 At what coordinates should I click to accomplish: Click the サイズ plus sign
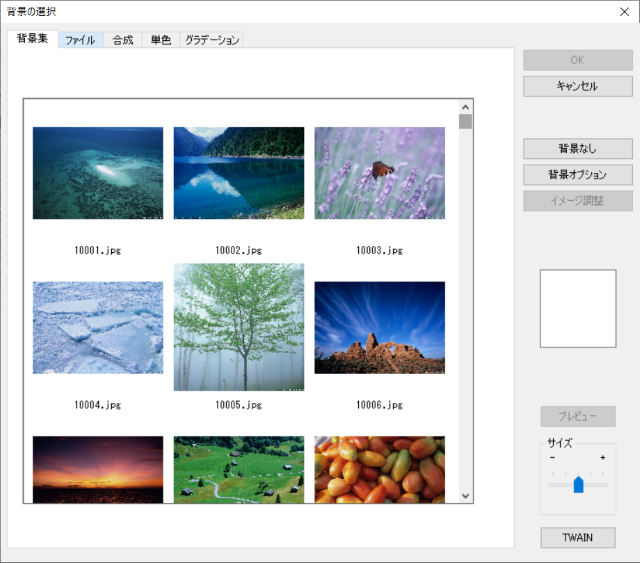[x=603, y=458]
